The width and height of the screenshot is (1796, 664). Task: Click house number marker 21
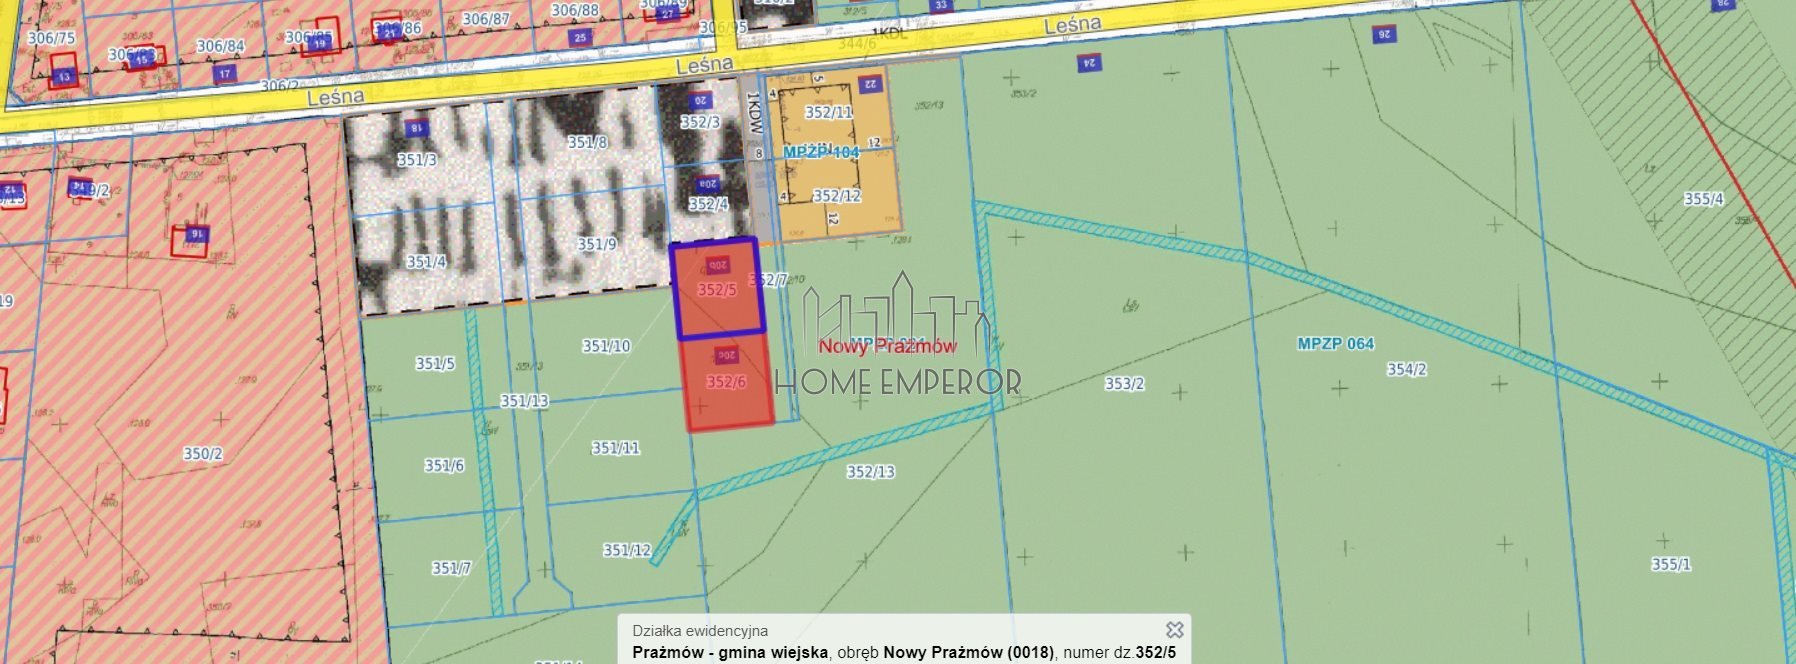click(x=390, y=33)
